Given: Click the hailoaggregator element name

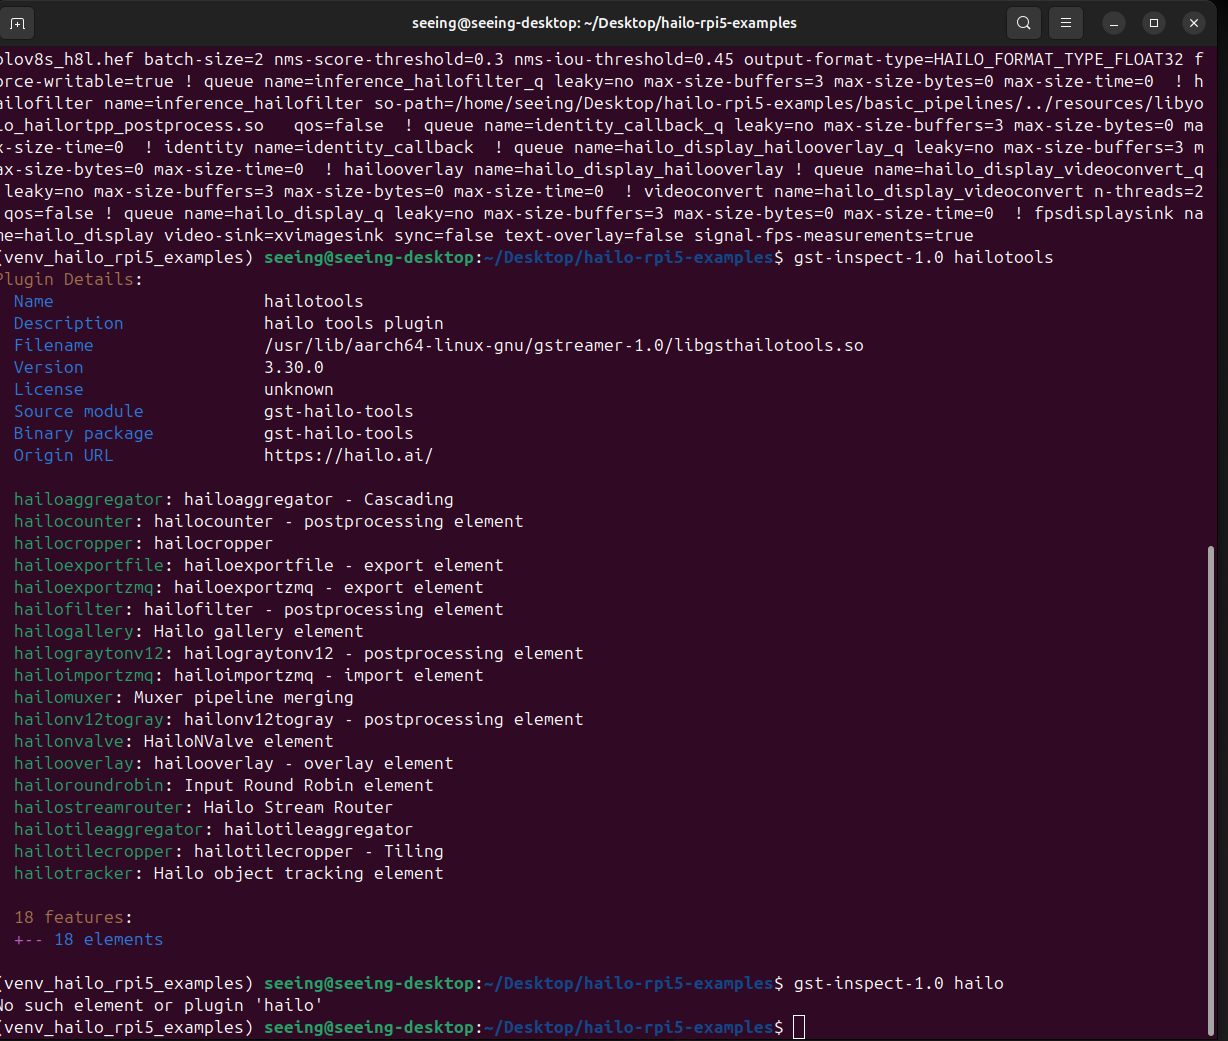Looking at the screenshot, I should [x=88, y=499].
